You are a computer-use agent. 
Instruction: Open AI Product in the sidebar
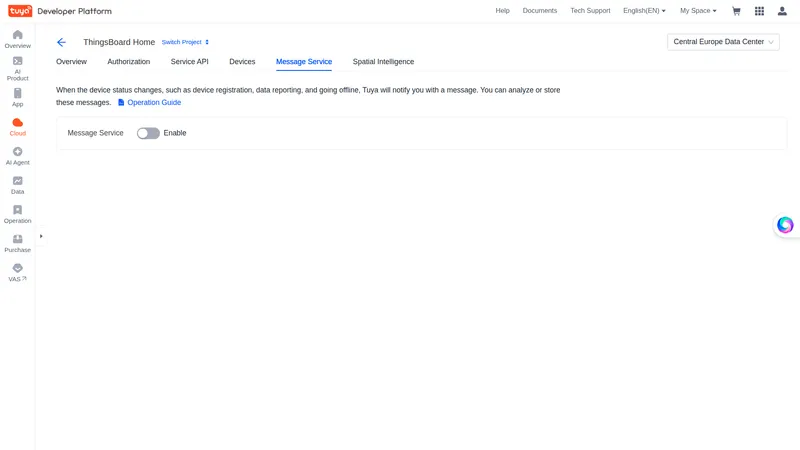coord(17,69)
